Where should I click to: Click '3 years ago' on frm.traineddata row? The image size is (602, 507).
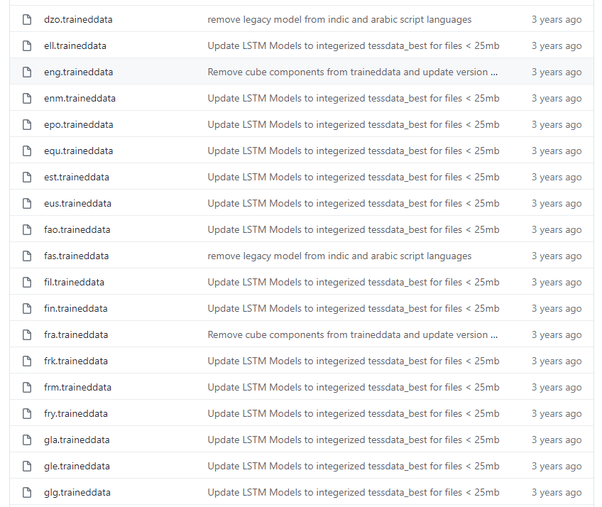(556, 387)
